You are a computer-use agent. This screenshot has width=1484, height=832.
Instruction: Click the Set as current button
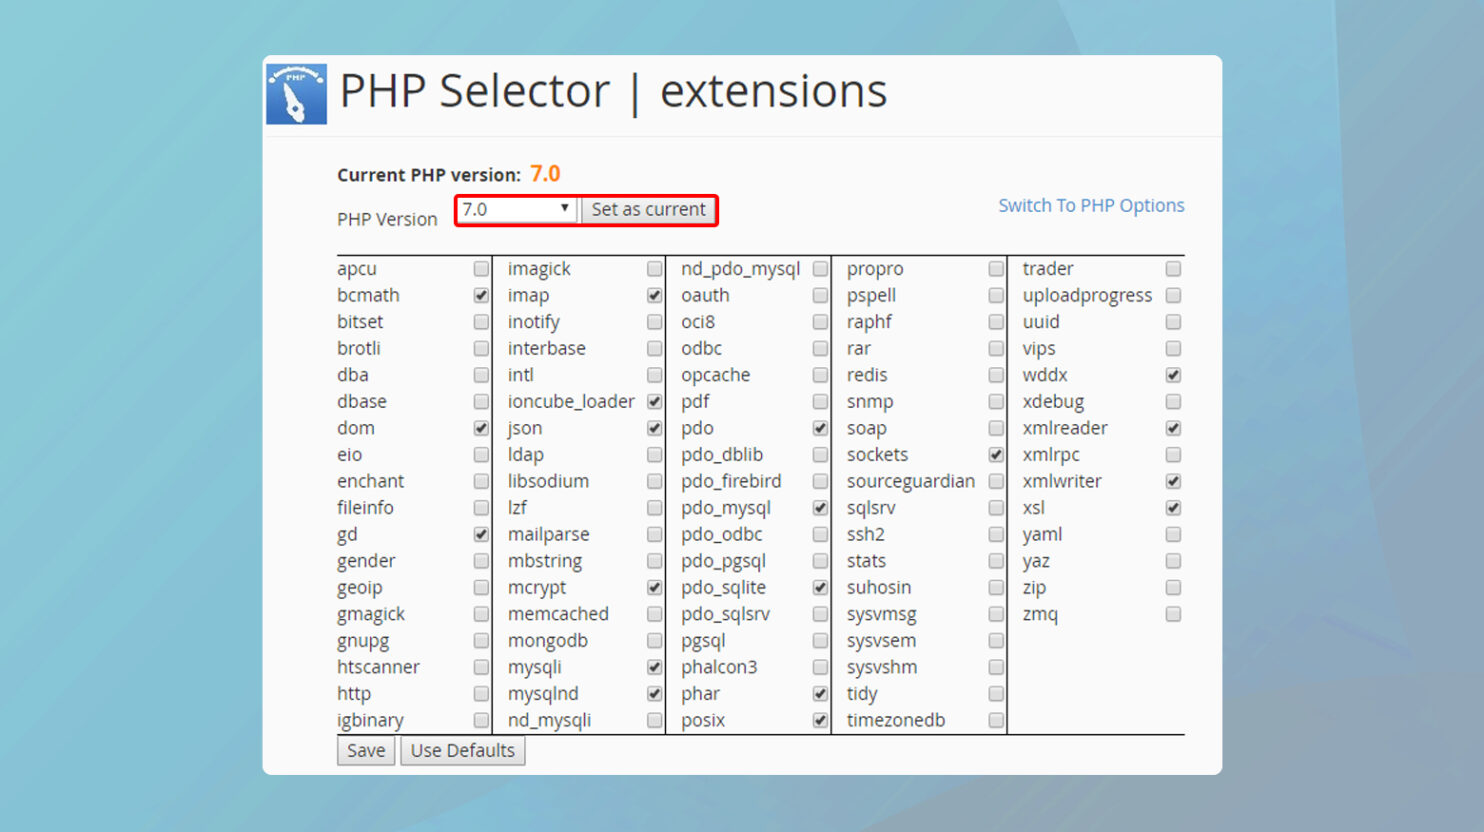649,210
